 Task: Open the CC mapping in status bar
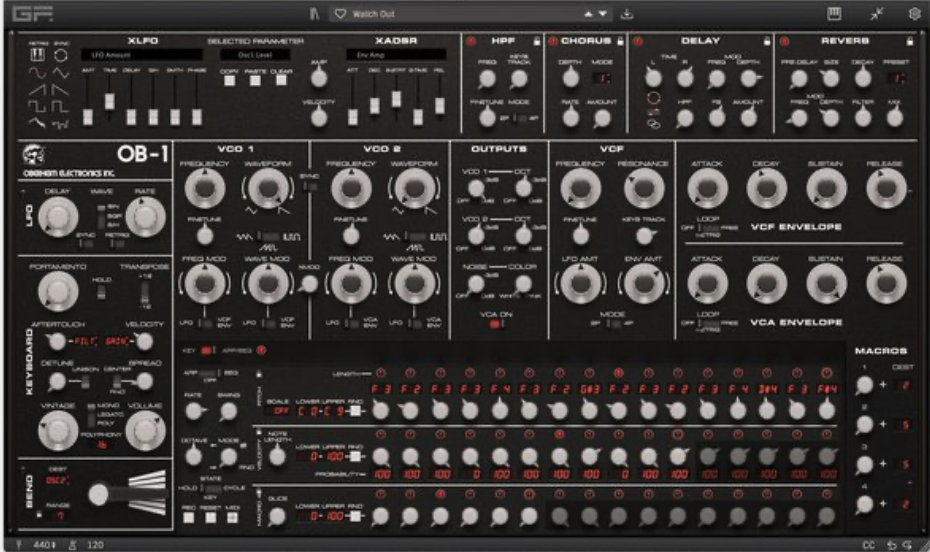pos(868,544)
